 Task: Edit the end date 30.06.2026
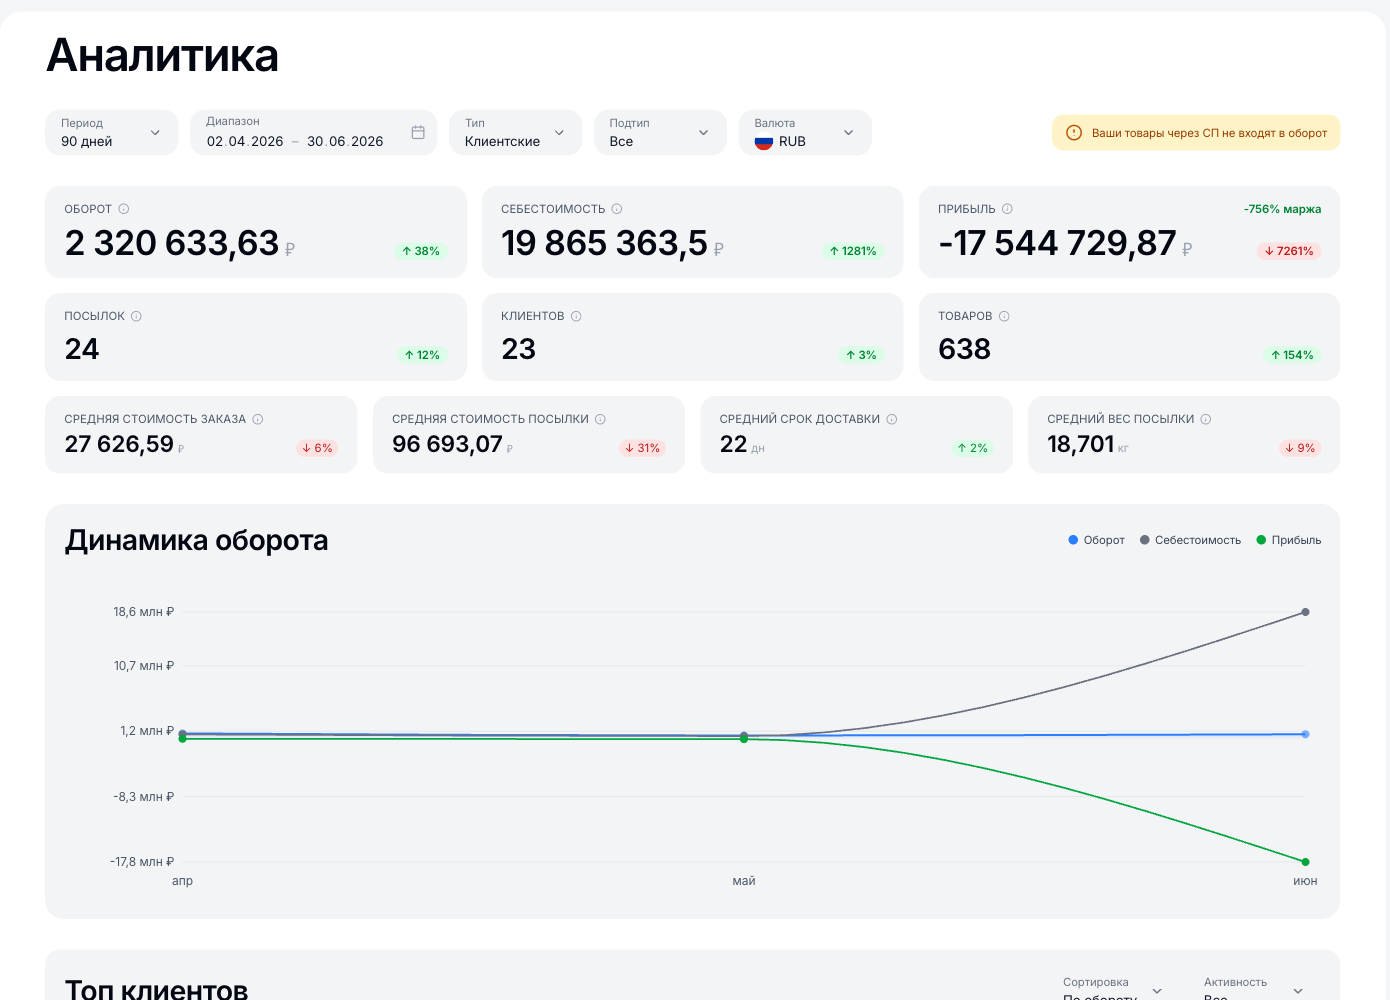(x=345, y=141)
